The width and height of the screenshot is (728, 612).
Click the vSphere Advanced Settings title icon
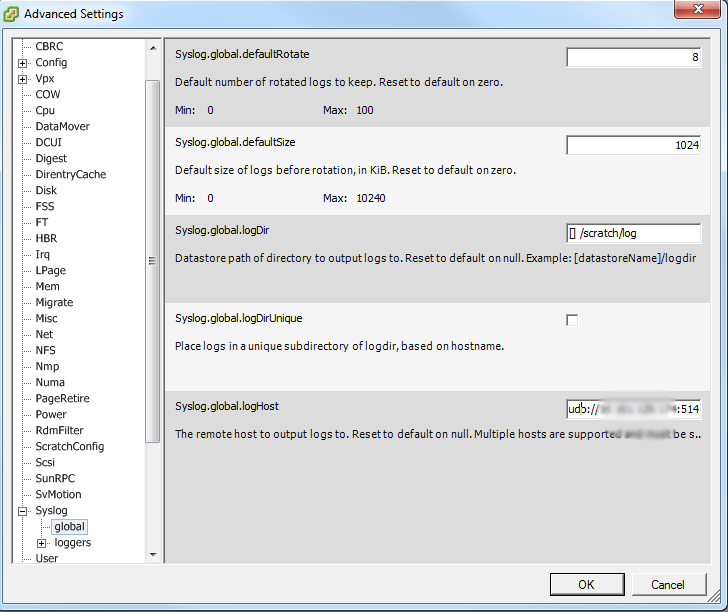tap(11, 14)
